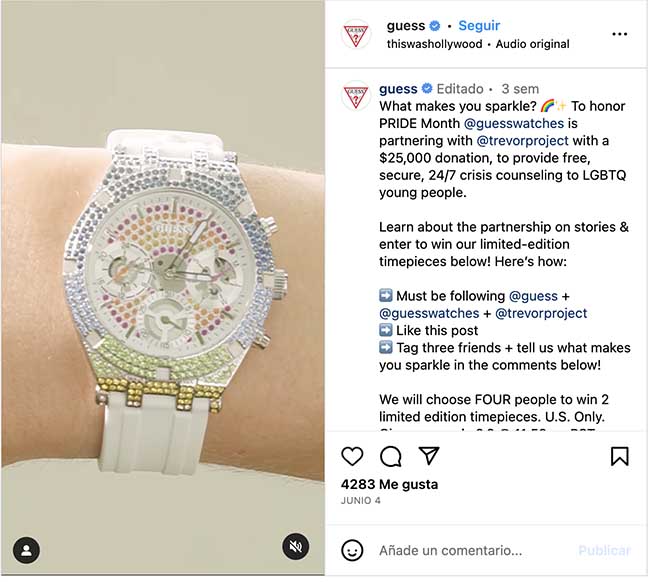Click the Publicar button

pyautogui.click(x=604, y=550)
